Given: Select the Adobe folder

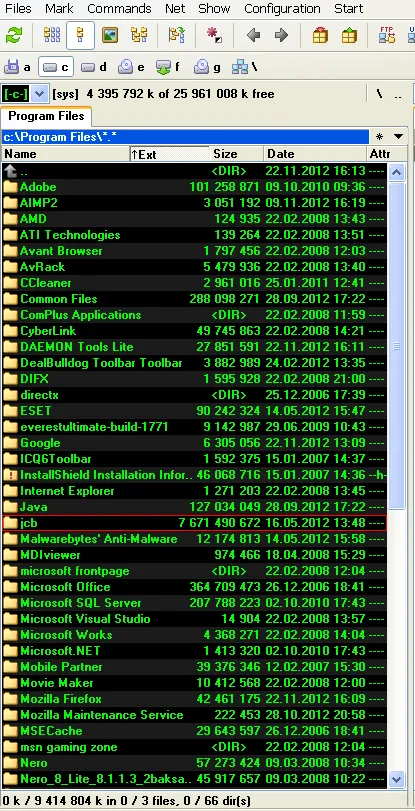Looking at the screenshot, I should pyautogui.click(x=194, y=187).
